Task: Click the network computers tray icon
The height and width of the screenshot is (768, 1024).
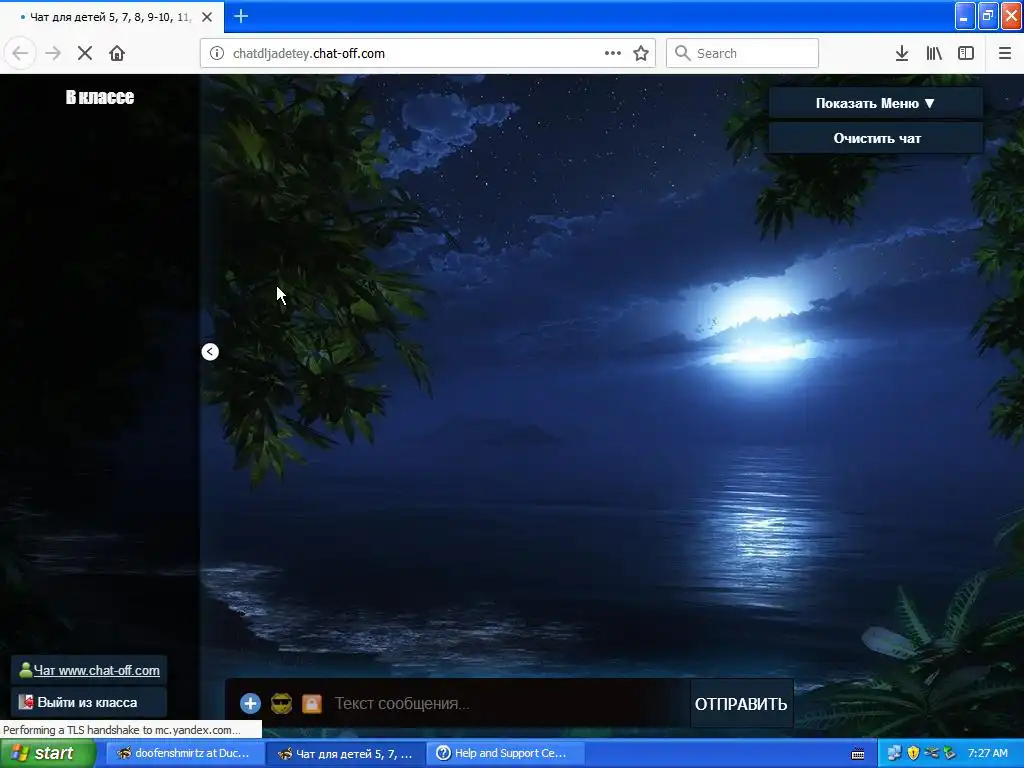Action: [x=894, y=753]
